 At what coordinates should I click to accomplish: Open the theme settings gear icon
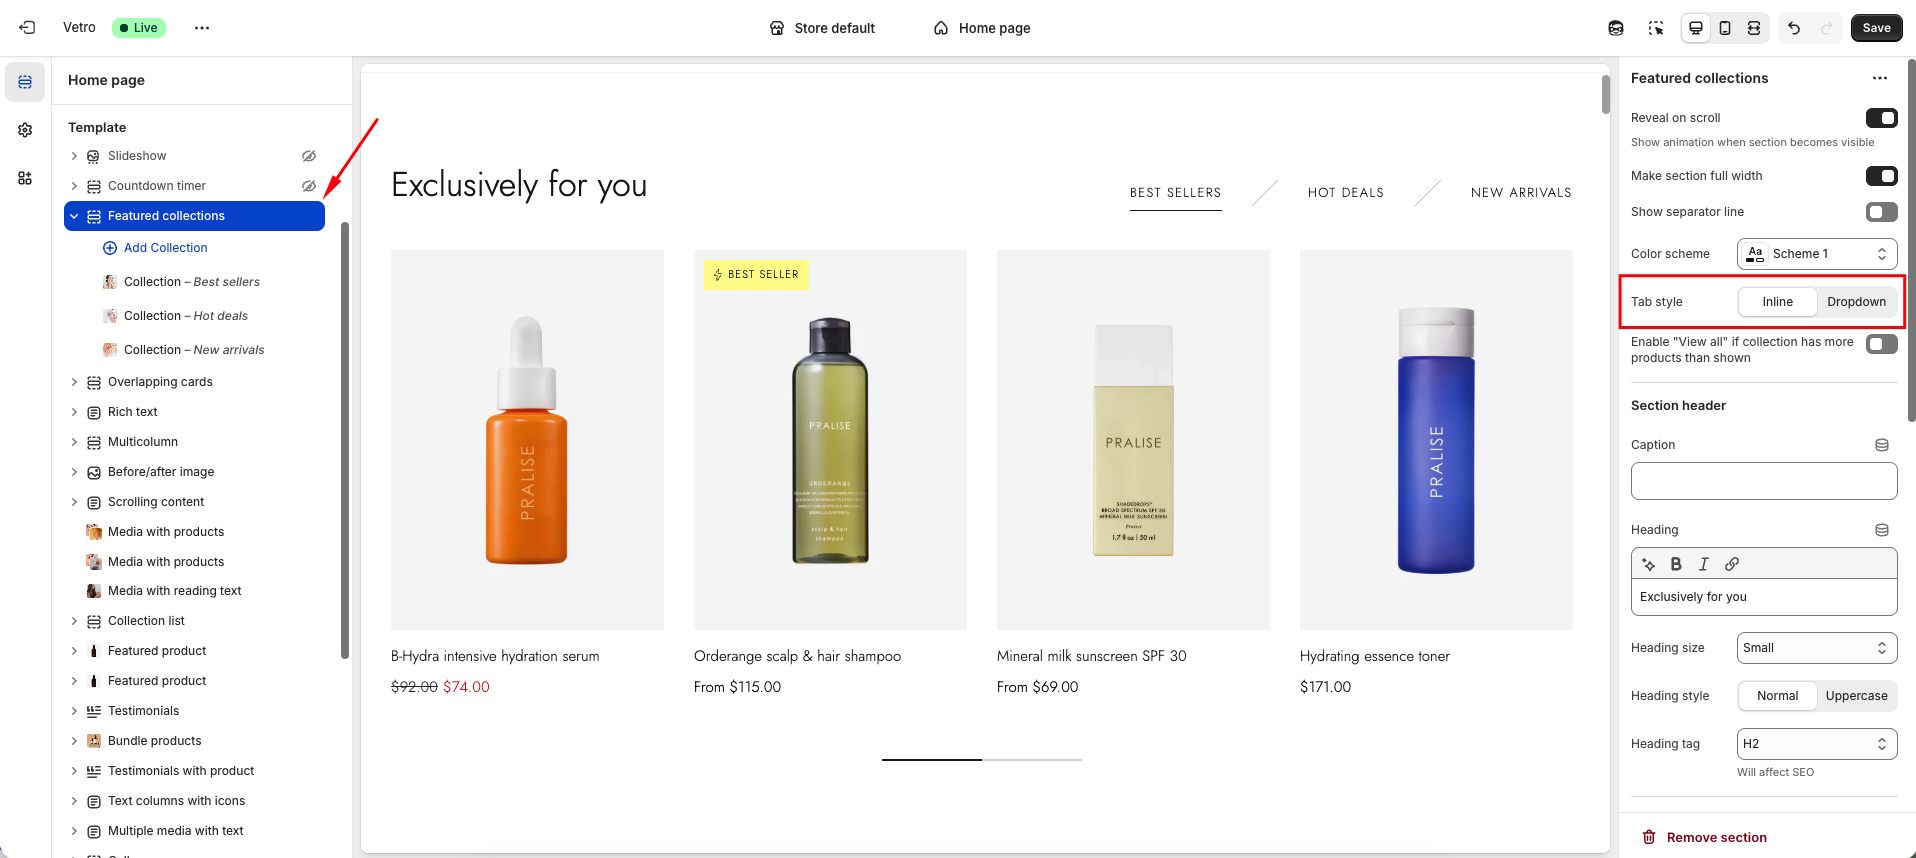(x=25, y=130)
